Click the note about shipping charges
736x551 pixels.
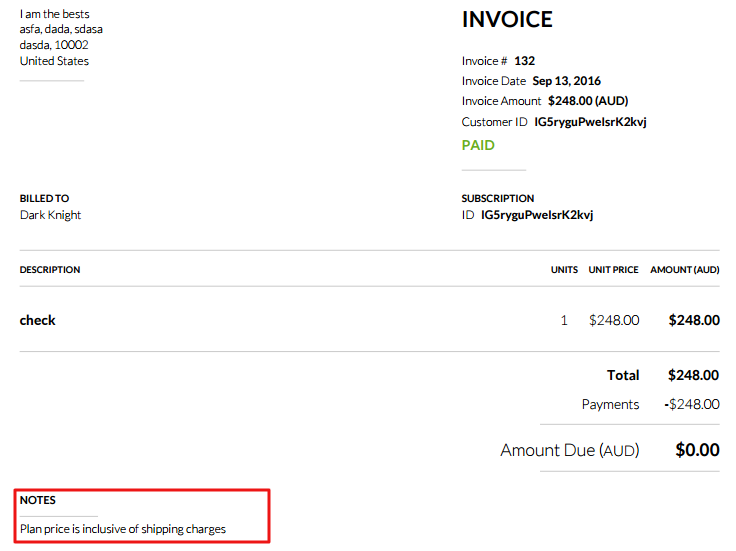[123, 529]
